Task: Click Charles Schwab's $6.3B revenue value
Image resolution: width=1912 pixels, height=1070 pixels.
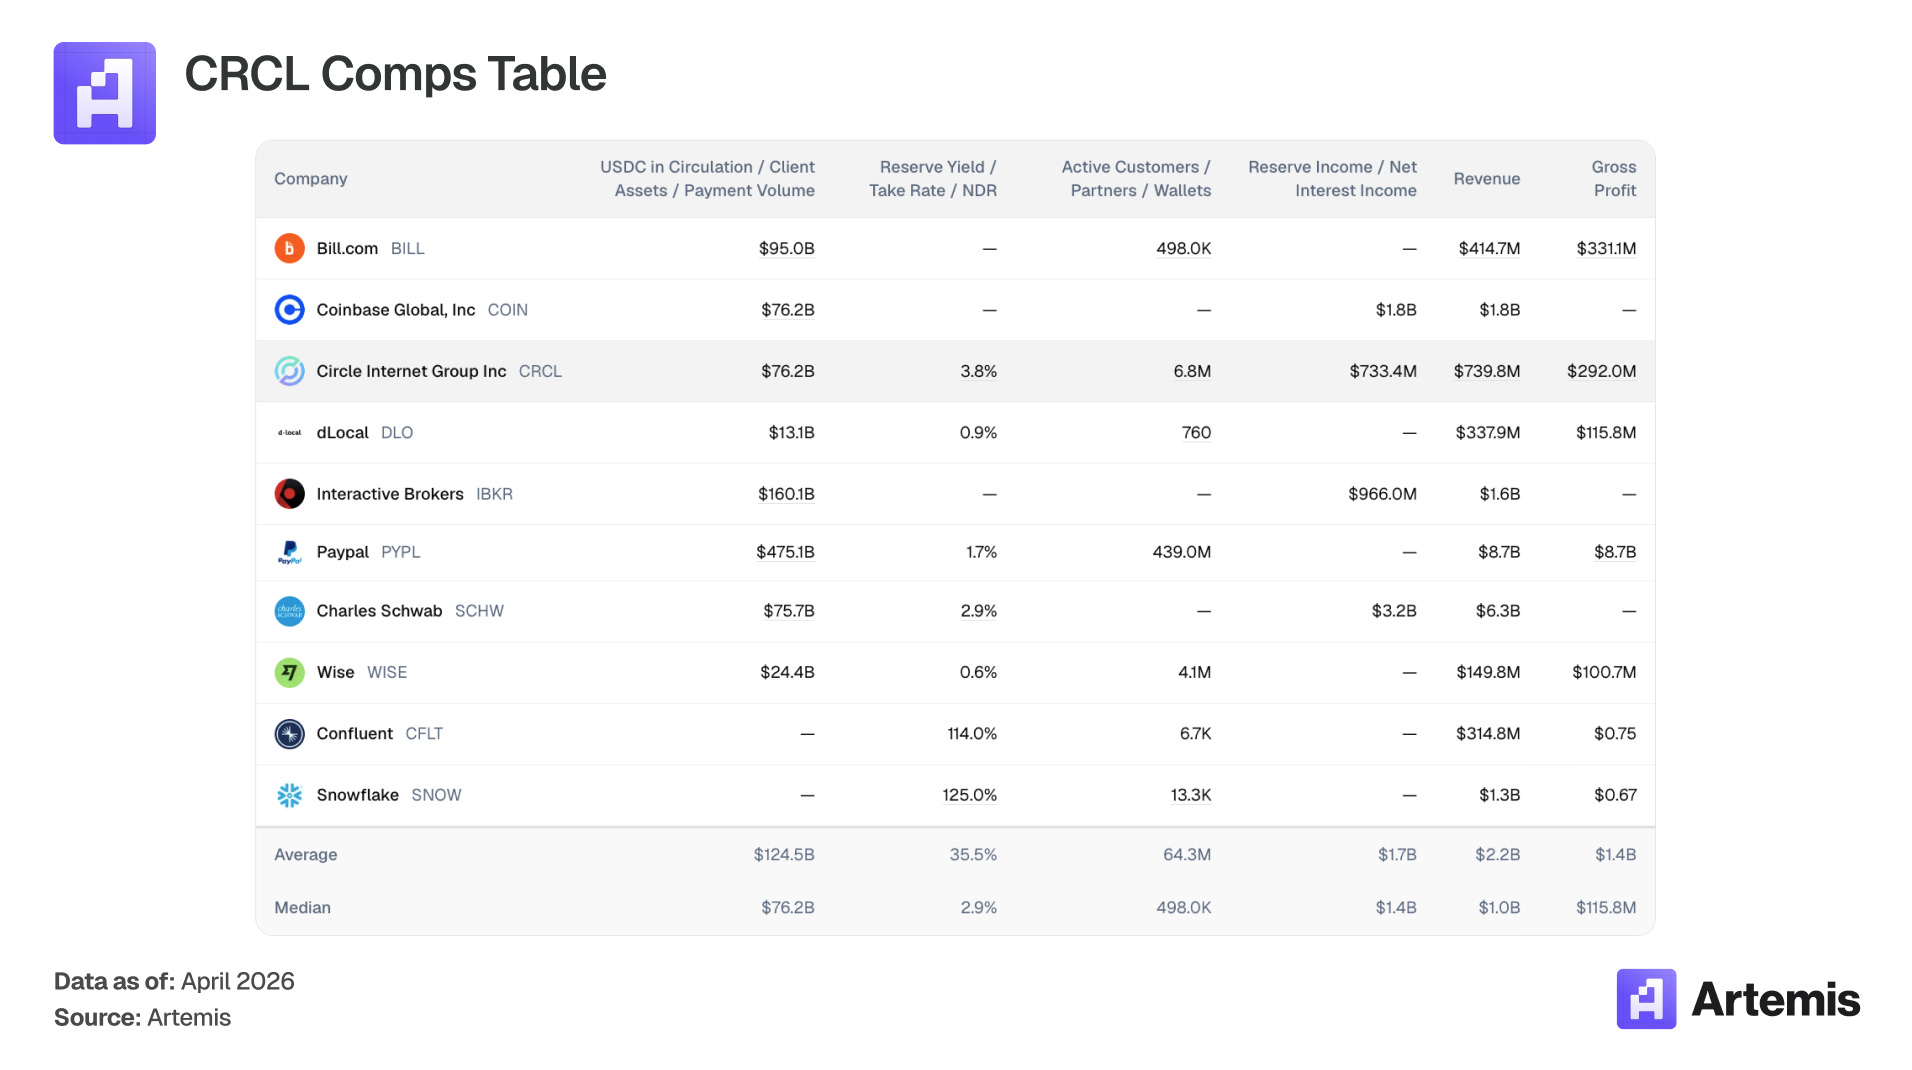Action: click(x=1498, y=611)
